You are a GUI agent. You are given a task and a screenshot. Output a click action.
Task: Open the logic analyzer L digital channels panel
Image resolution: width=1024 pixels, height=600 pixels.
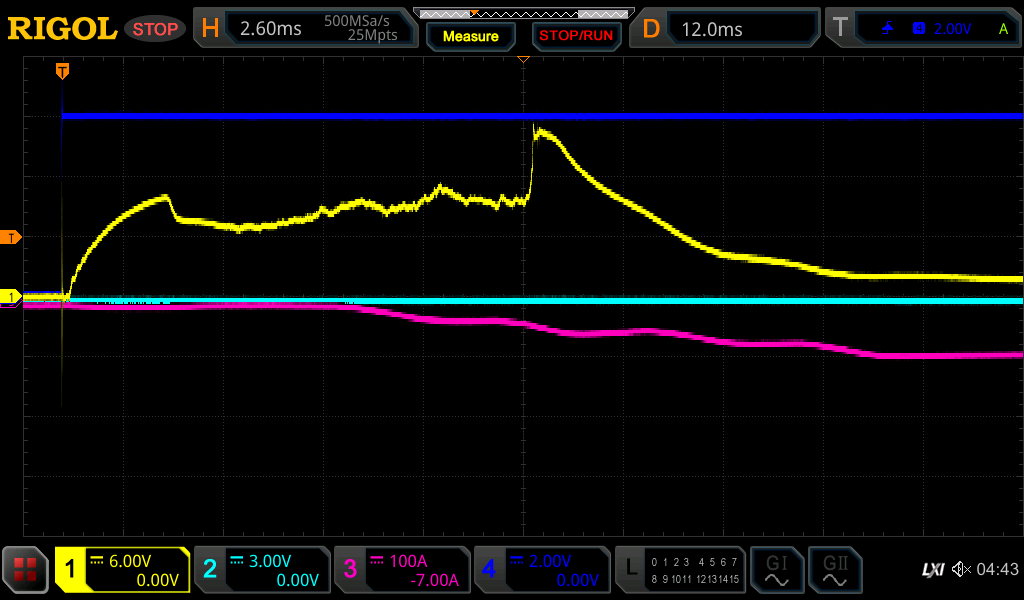(680, 570)
